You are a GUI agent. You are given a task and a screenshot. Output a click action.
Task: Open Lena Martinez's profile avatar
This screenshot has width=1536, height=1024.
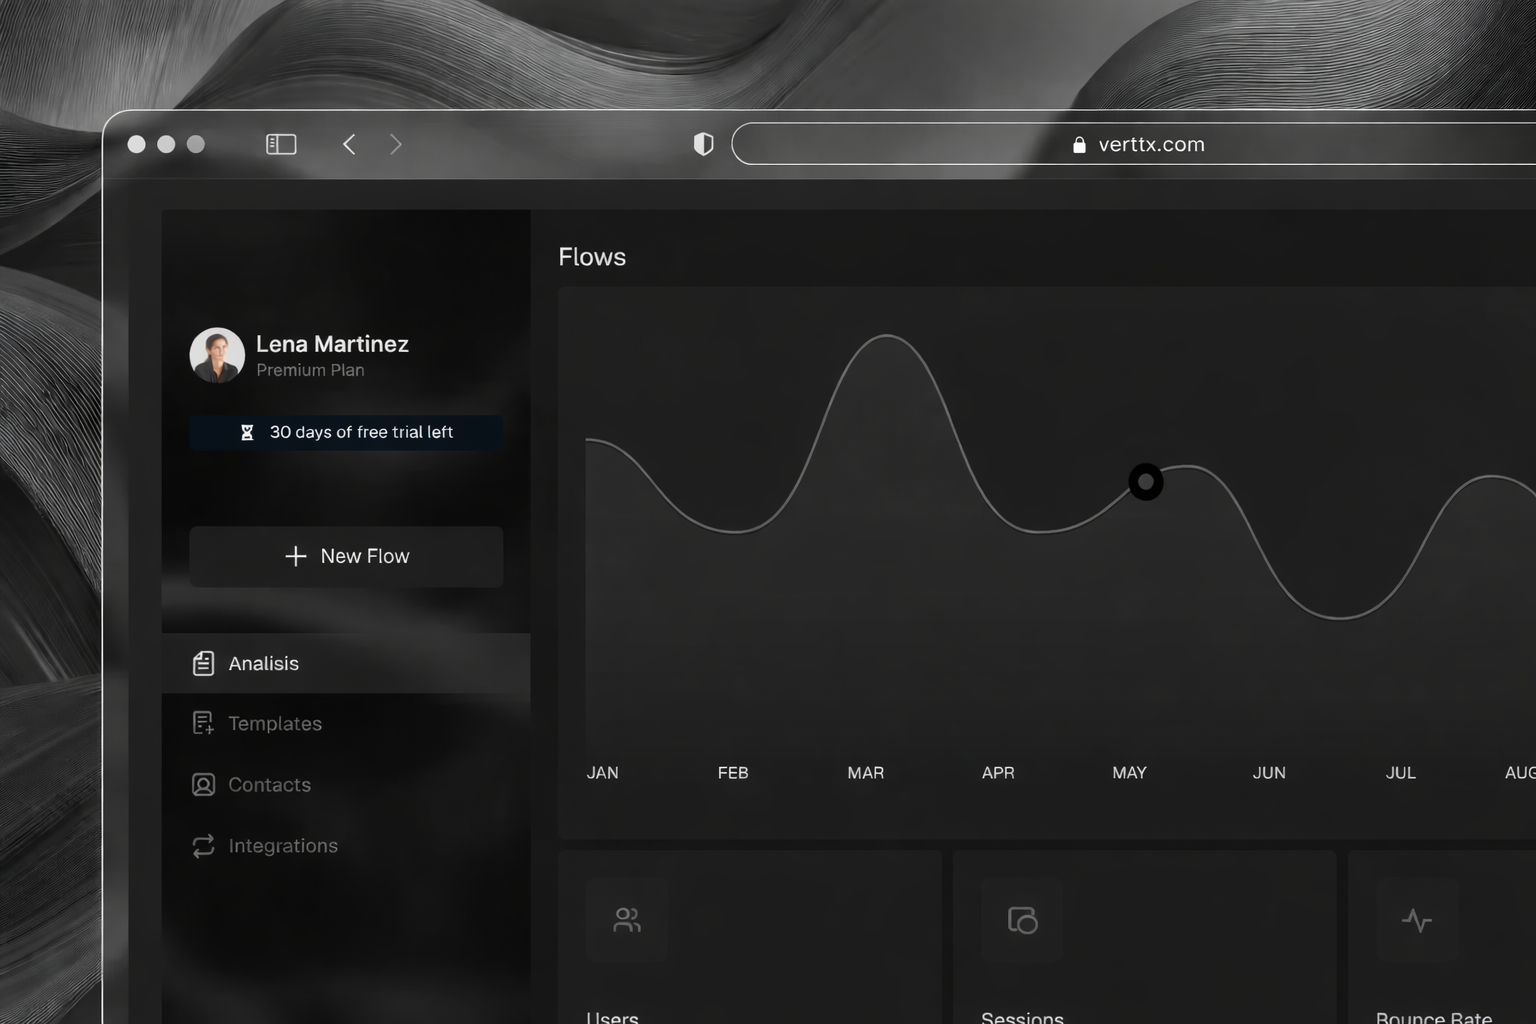tap(217, 355)
